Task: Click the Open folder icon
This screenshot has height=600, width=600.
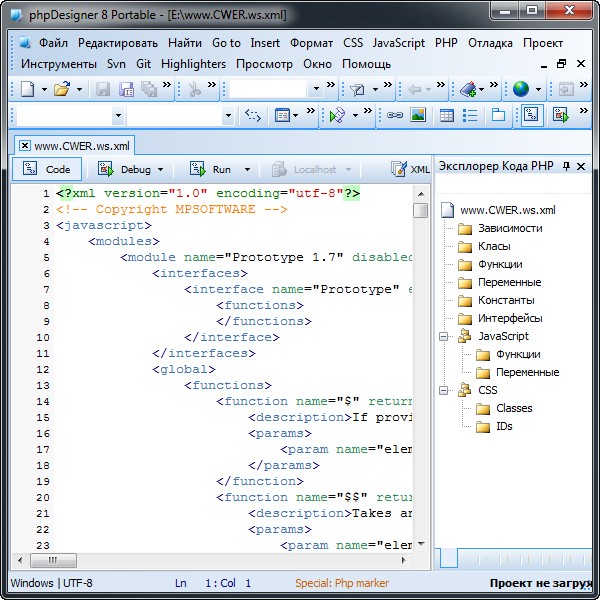Action: click(x=62, y=90)
